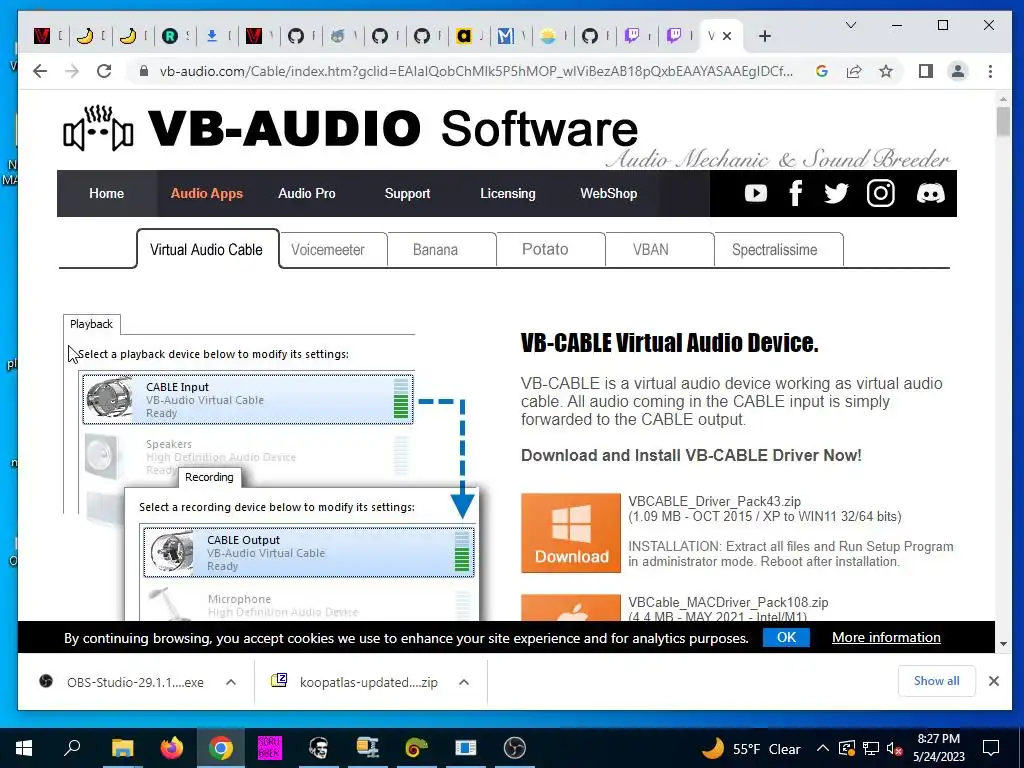Switch to the yellow 'a' icon tab
Image resolution: width=1024 pixels, height=768 pixels.
[464, 36]
